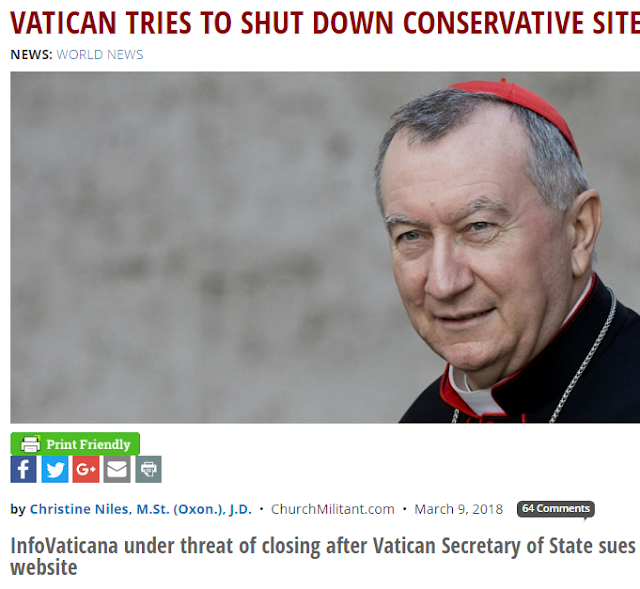Click the word 'website' in subheadline
Screen dimensions: 640x589
click(x=44, y=567)
